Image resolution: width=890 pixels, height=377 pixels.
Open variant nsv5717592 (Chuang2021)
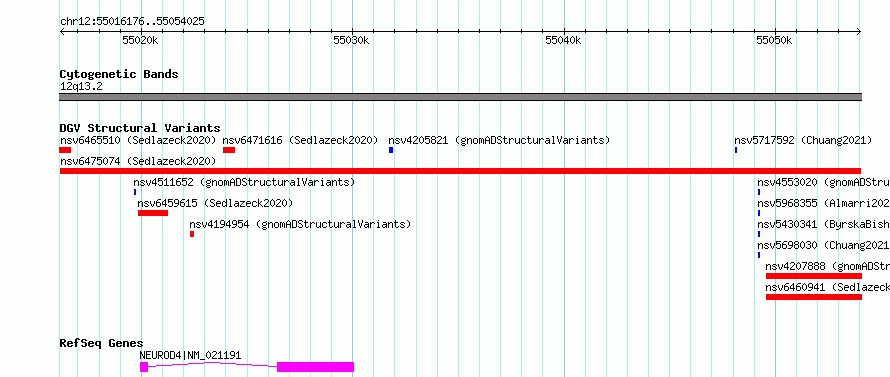tap(803, 140)
